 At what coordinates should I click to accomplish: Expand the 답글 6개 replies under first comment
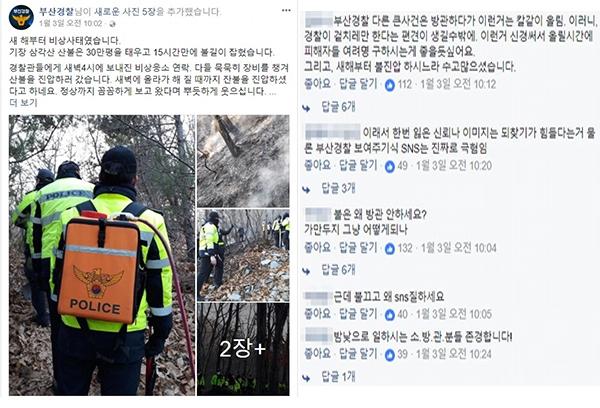tap(338, 107)
